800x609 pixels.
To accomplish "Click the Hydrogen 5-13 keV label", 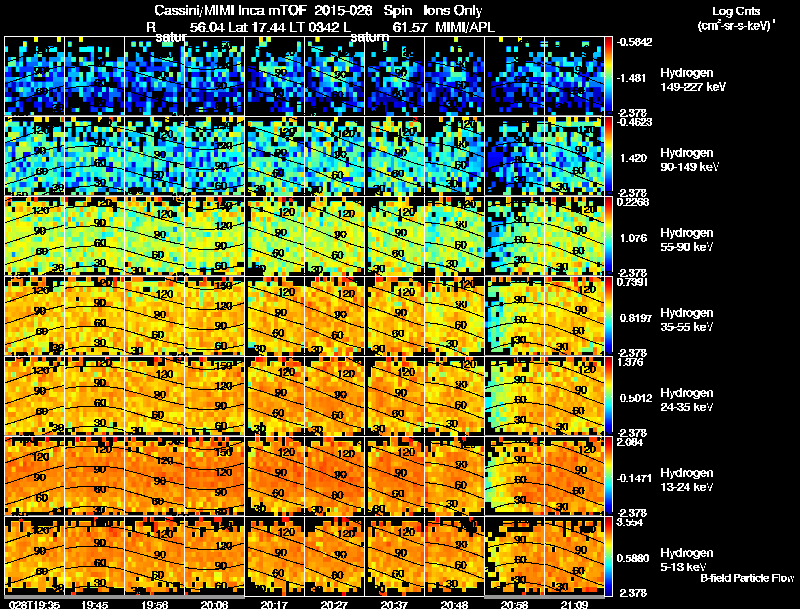I will (686, 560).
